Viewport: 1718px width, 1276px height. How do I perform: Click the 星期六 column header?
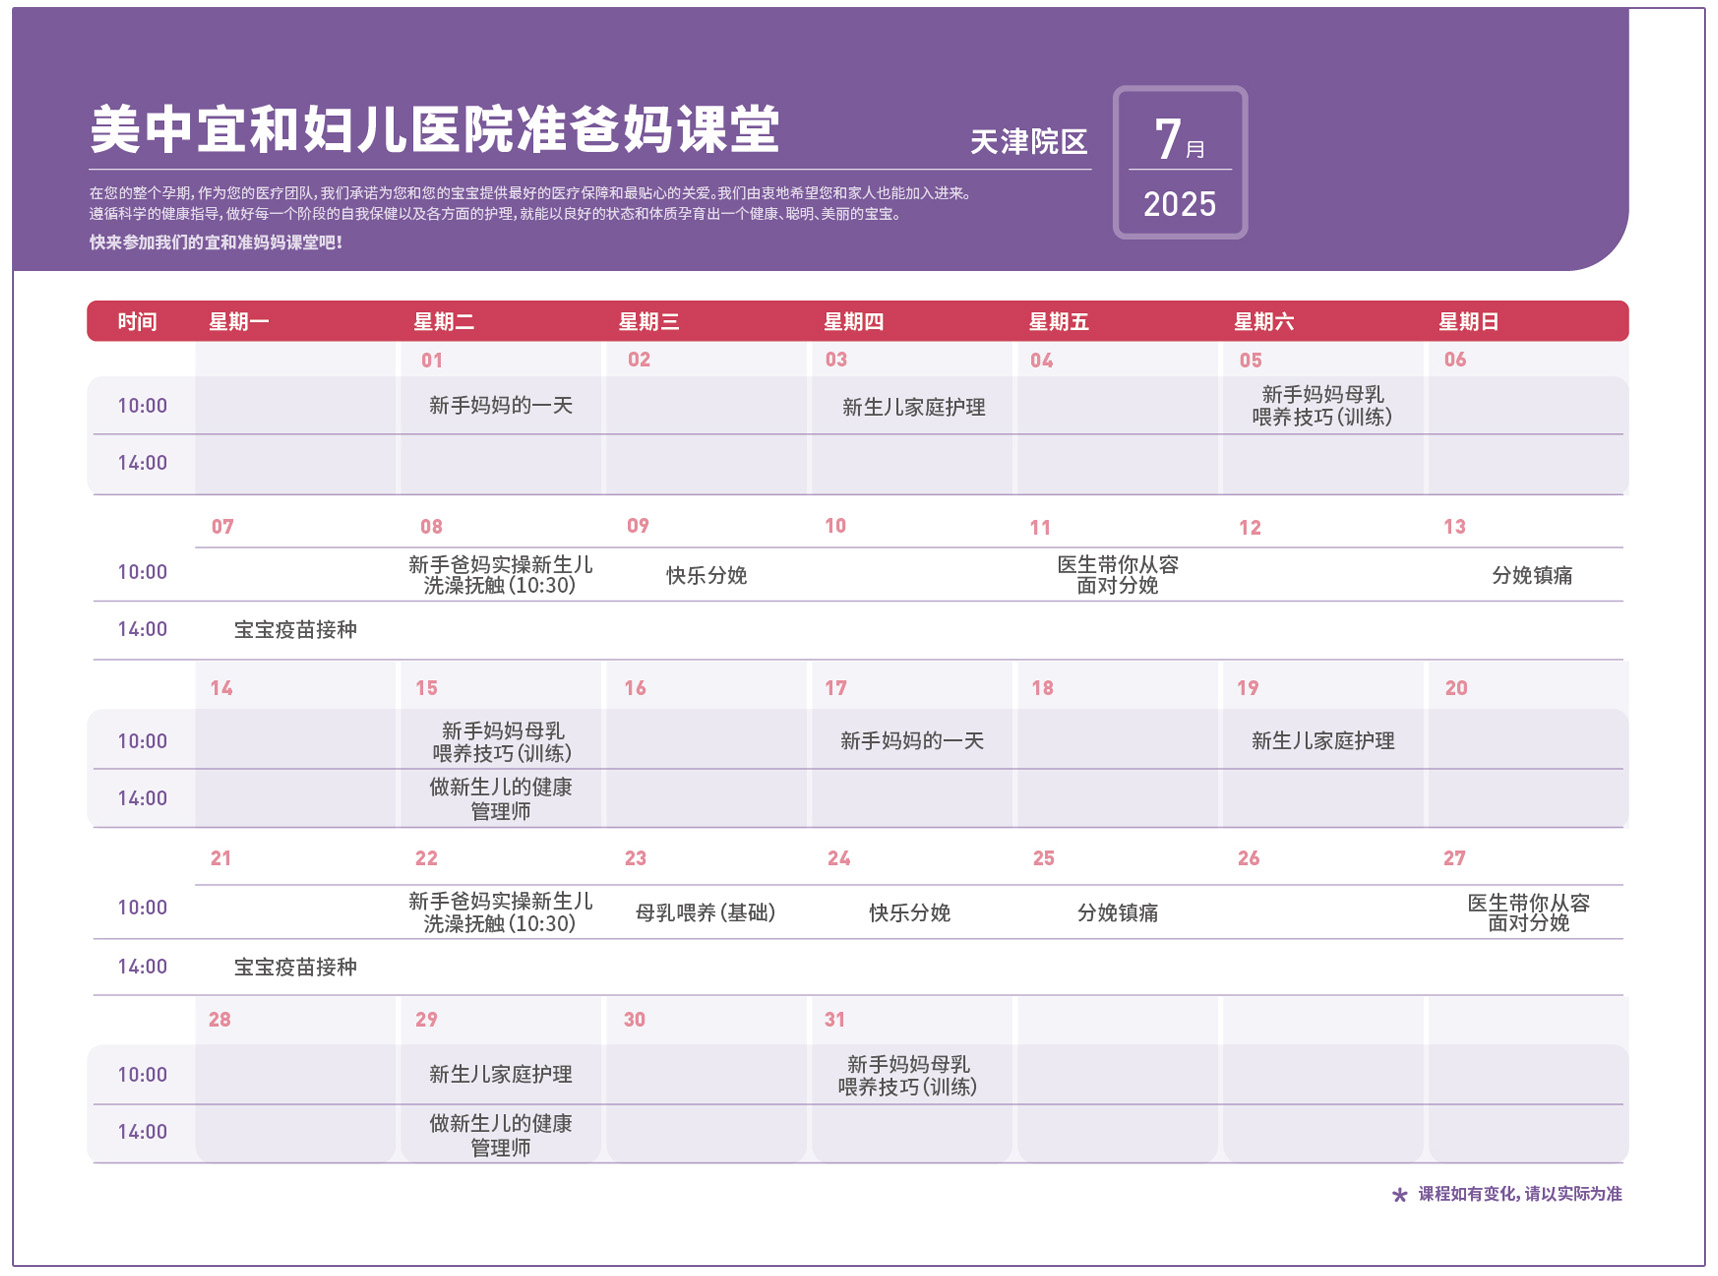coord(1264,322)
